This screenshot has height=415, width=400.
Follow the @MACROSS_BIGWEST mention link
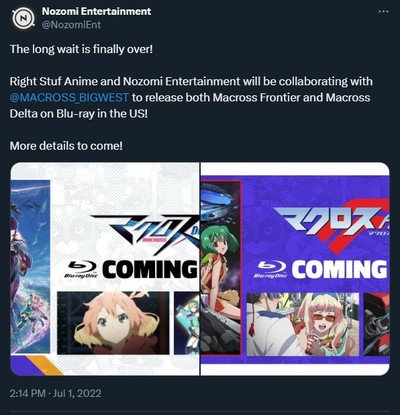(x=69, y=98)
